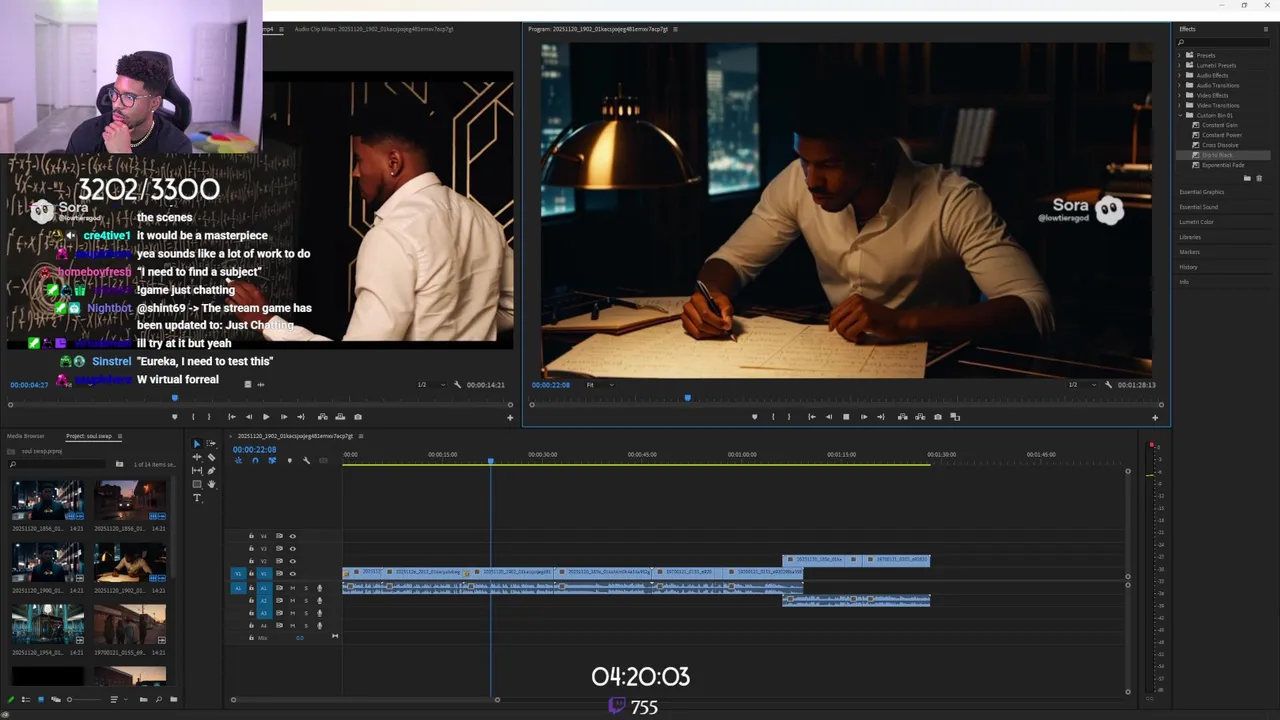
Task: Toggle comparison view in Program Monitor
Action: (955, 417)
